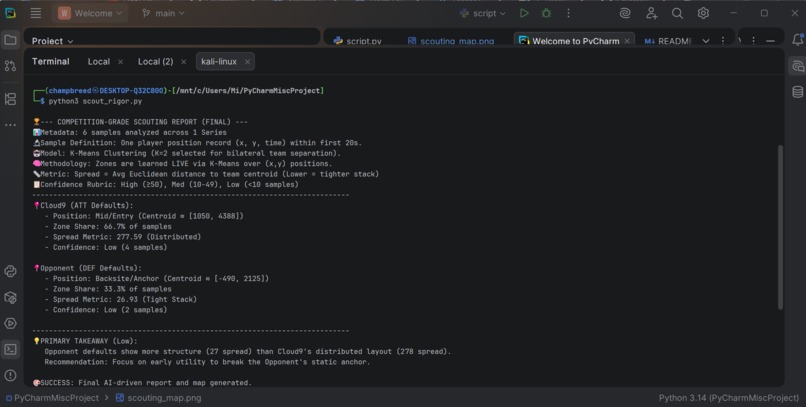Viewport: 806px width, 407px height.
Task: Close the Local terminal tab
Action: 120,62
